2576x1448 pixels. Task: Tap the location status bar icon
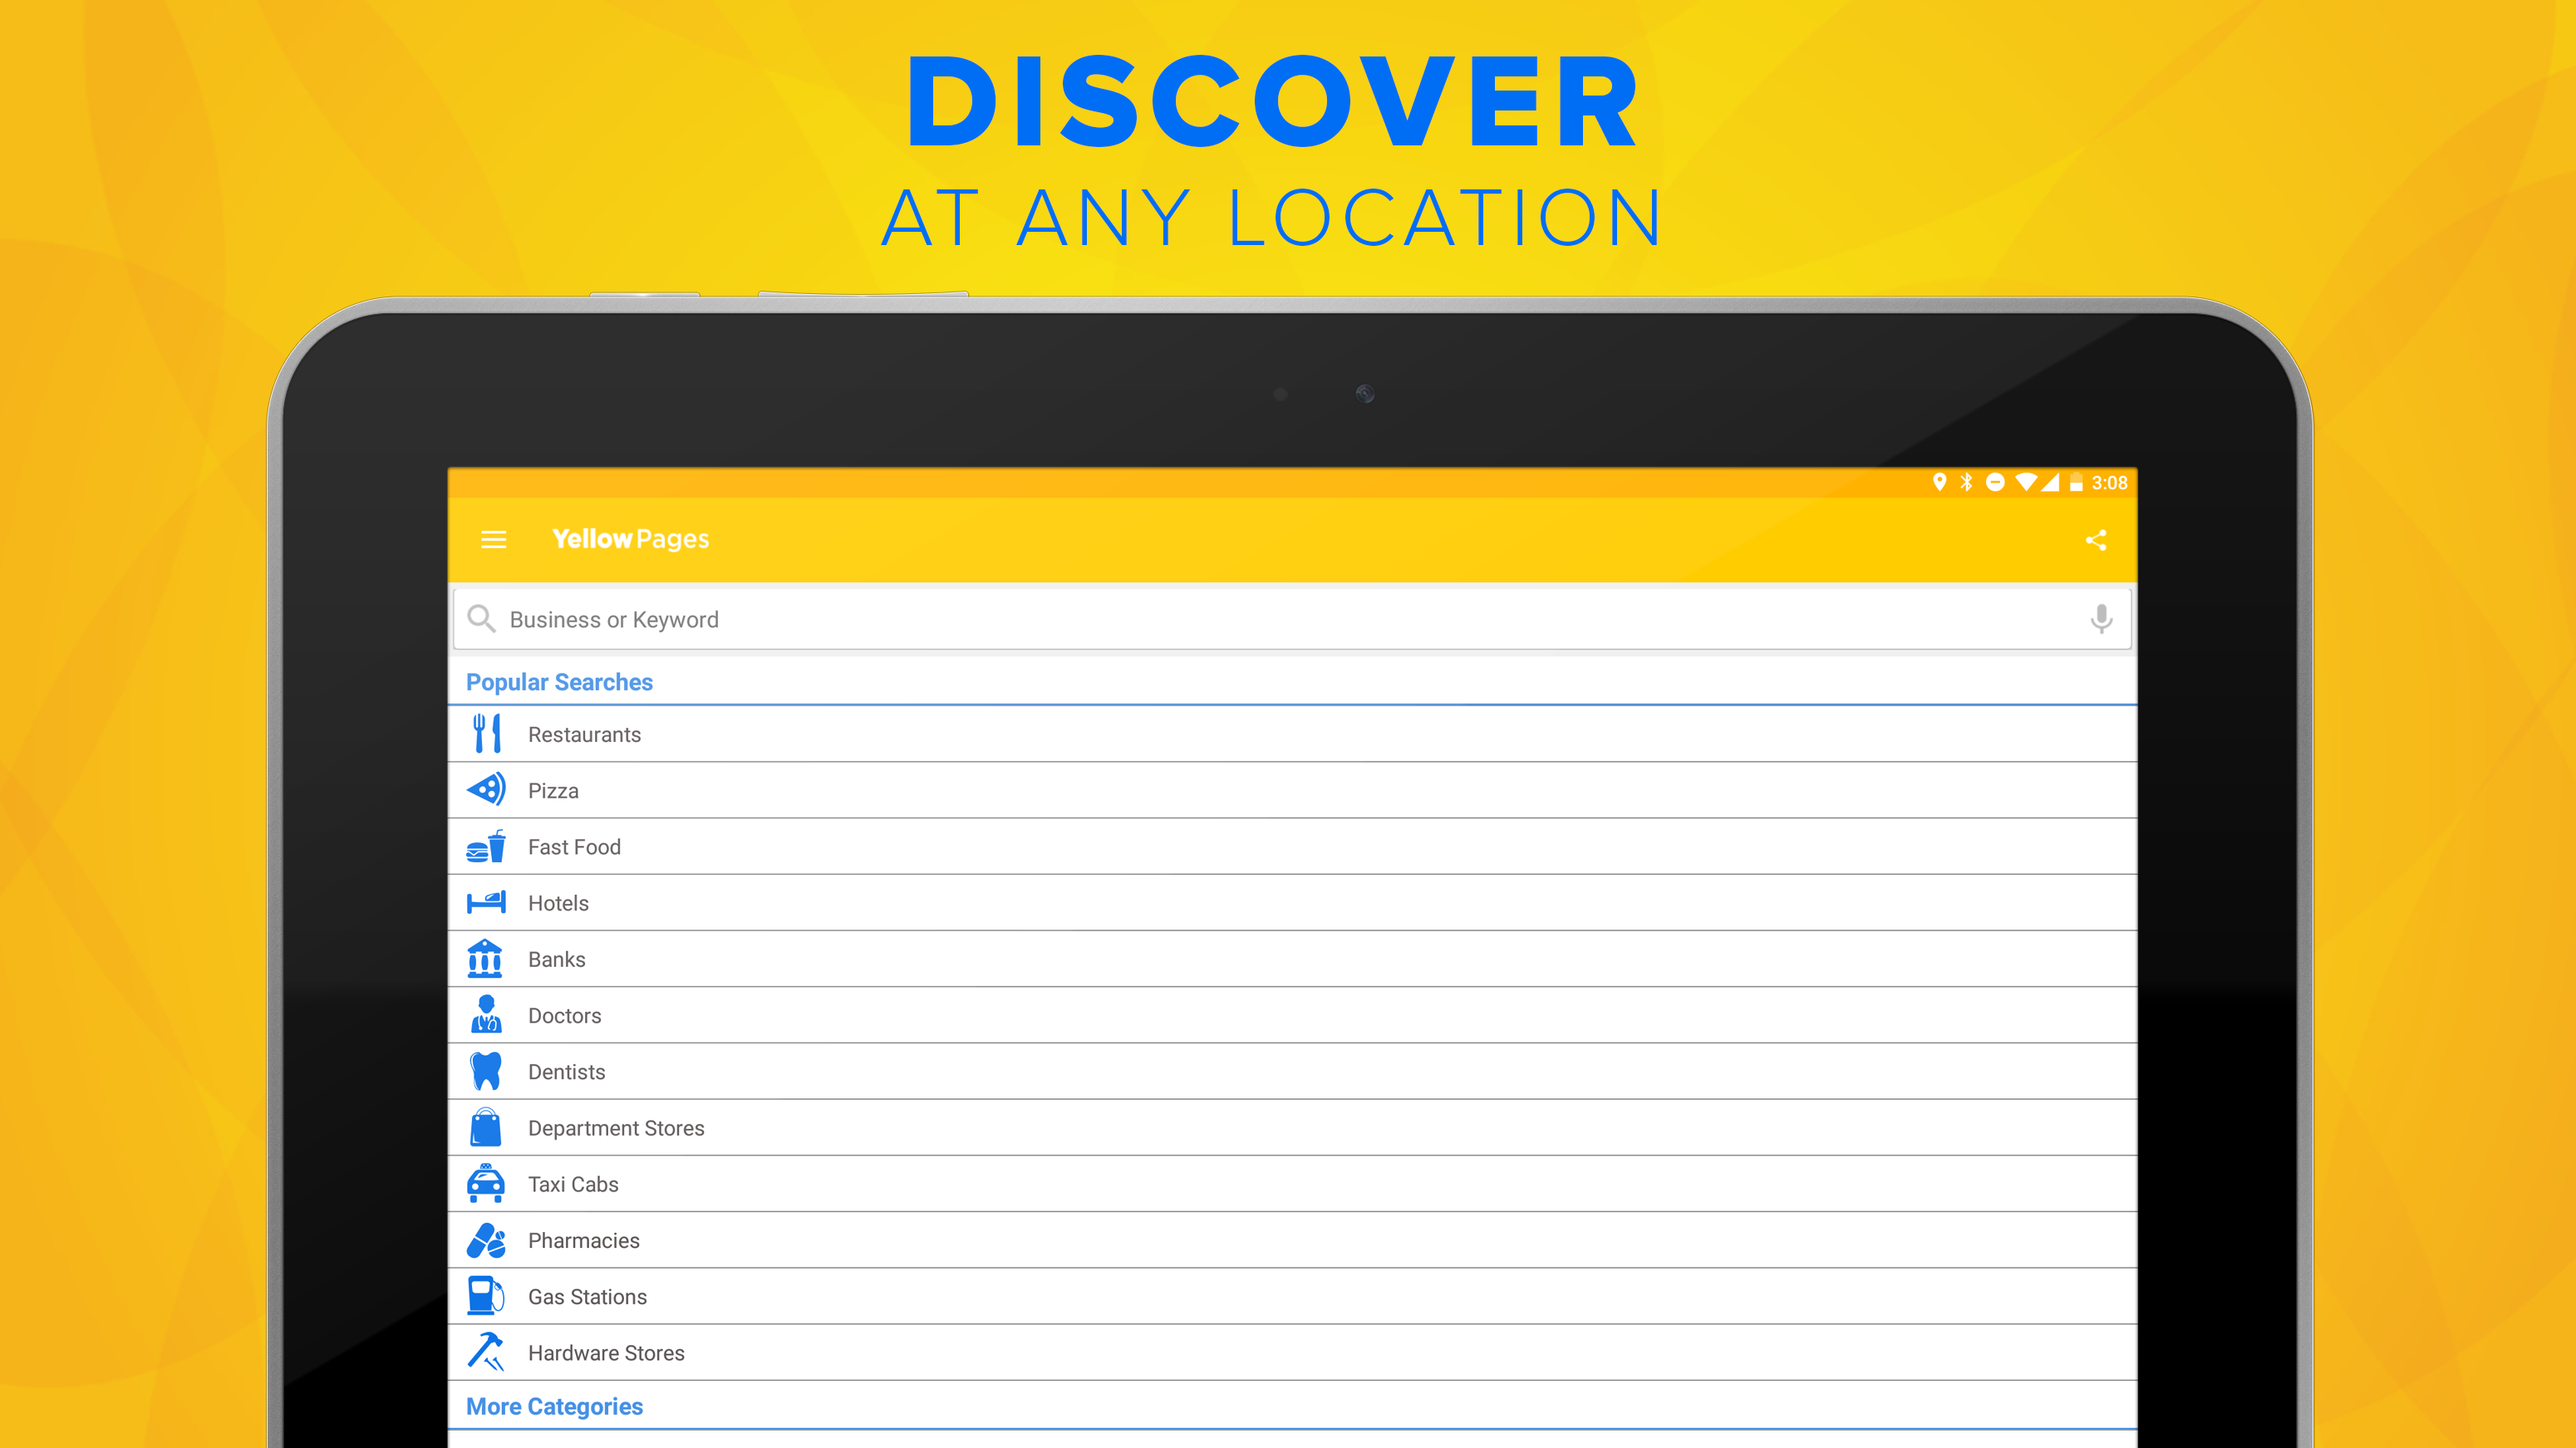click(1939, 483)
